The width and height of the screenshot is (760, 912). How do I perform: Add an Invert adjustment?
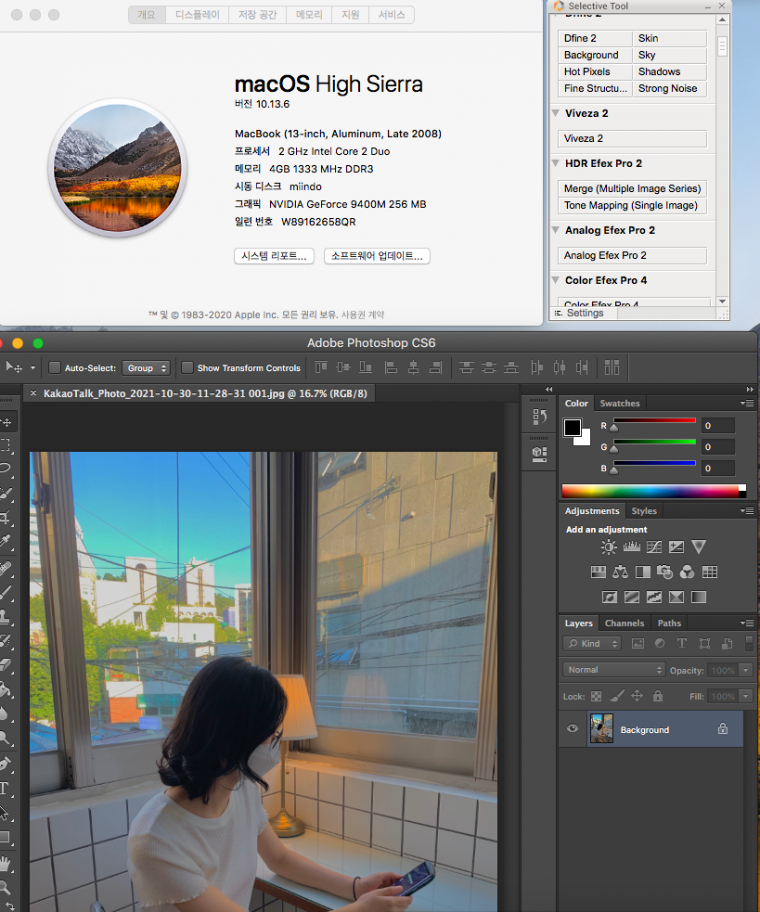click(x=609, y=597)
